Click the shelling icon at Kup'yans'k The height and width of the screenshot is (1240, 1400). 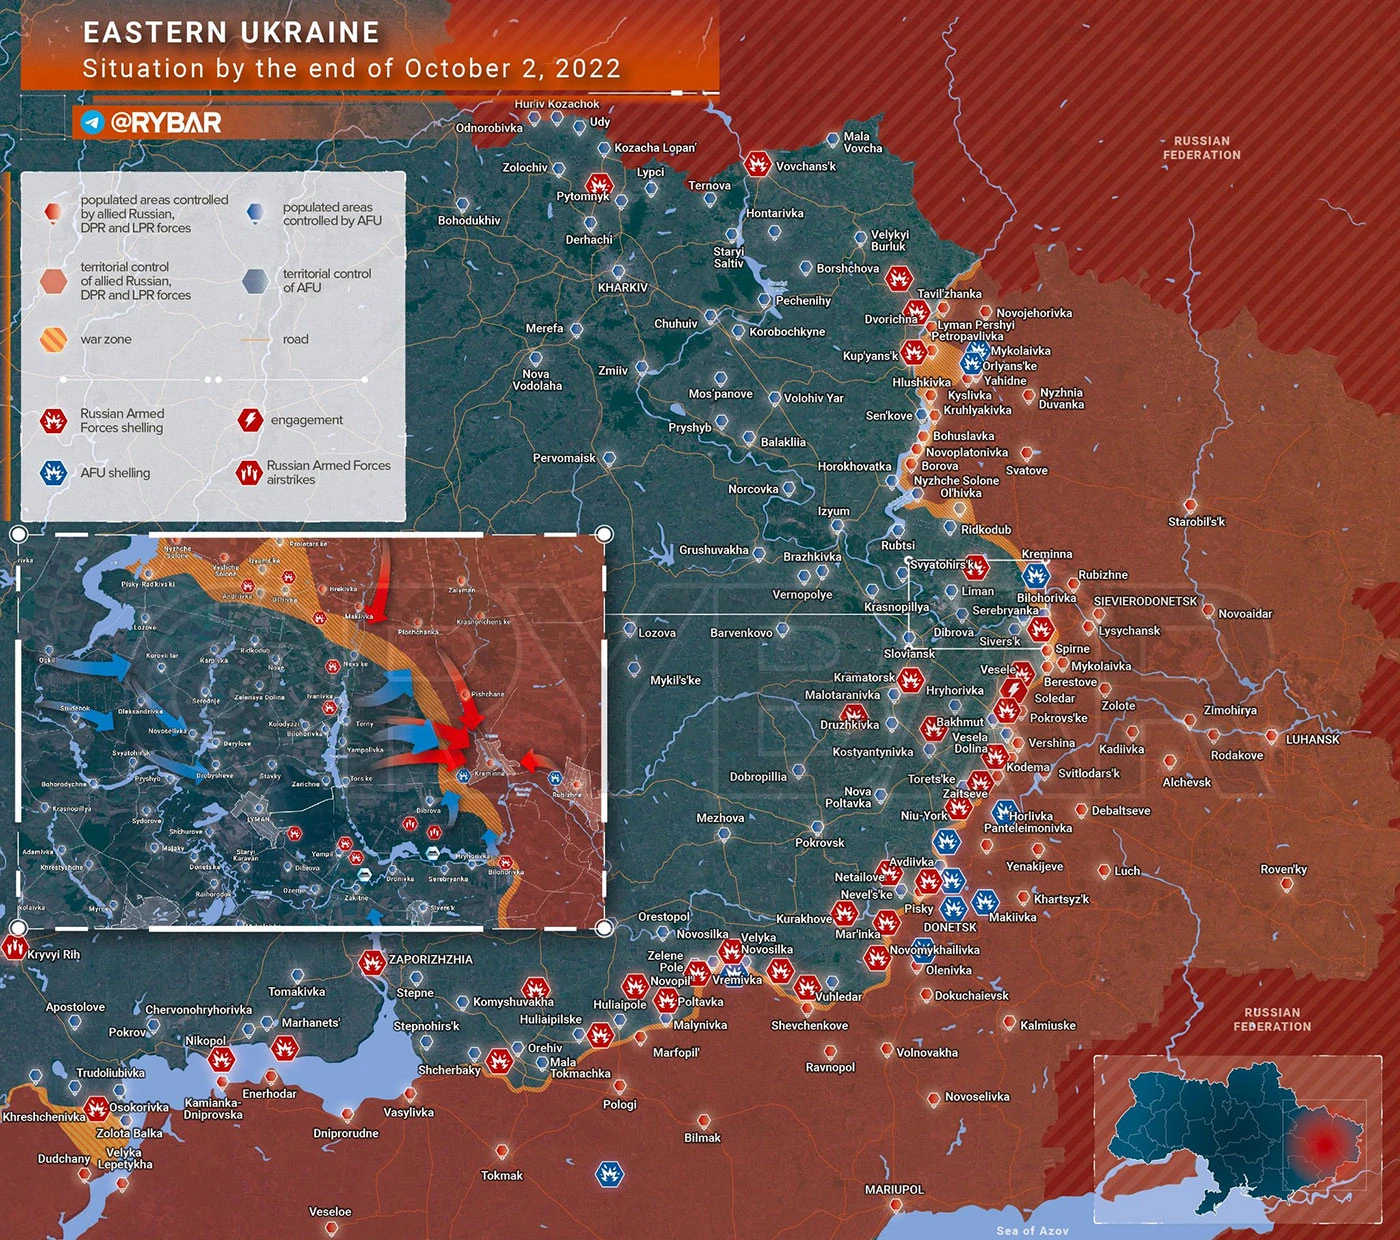[913, 352]
